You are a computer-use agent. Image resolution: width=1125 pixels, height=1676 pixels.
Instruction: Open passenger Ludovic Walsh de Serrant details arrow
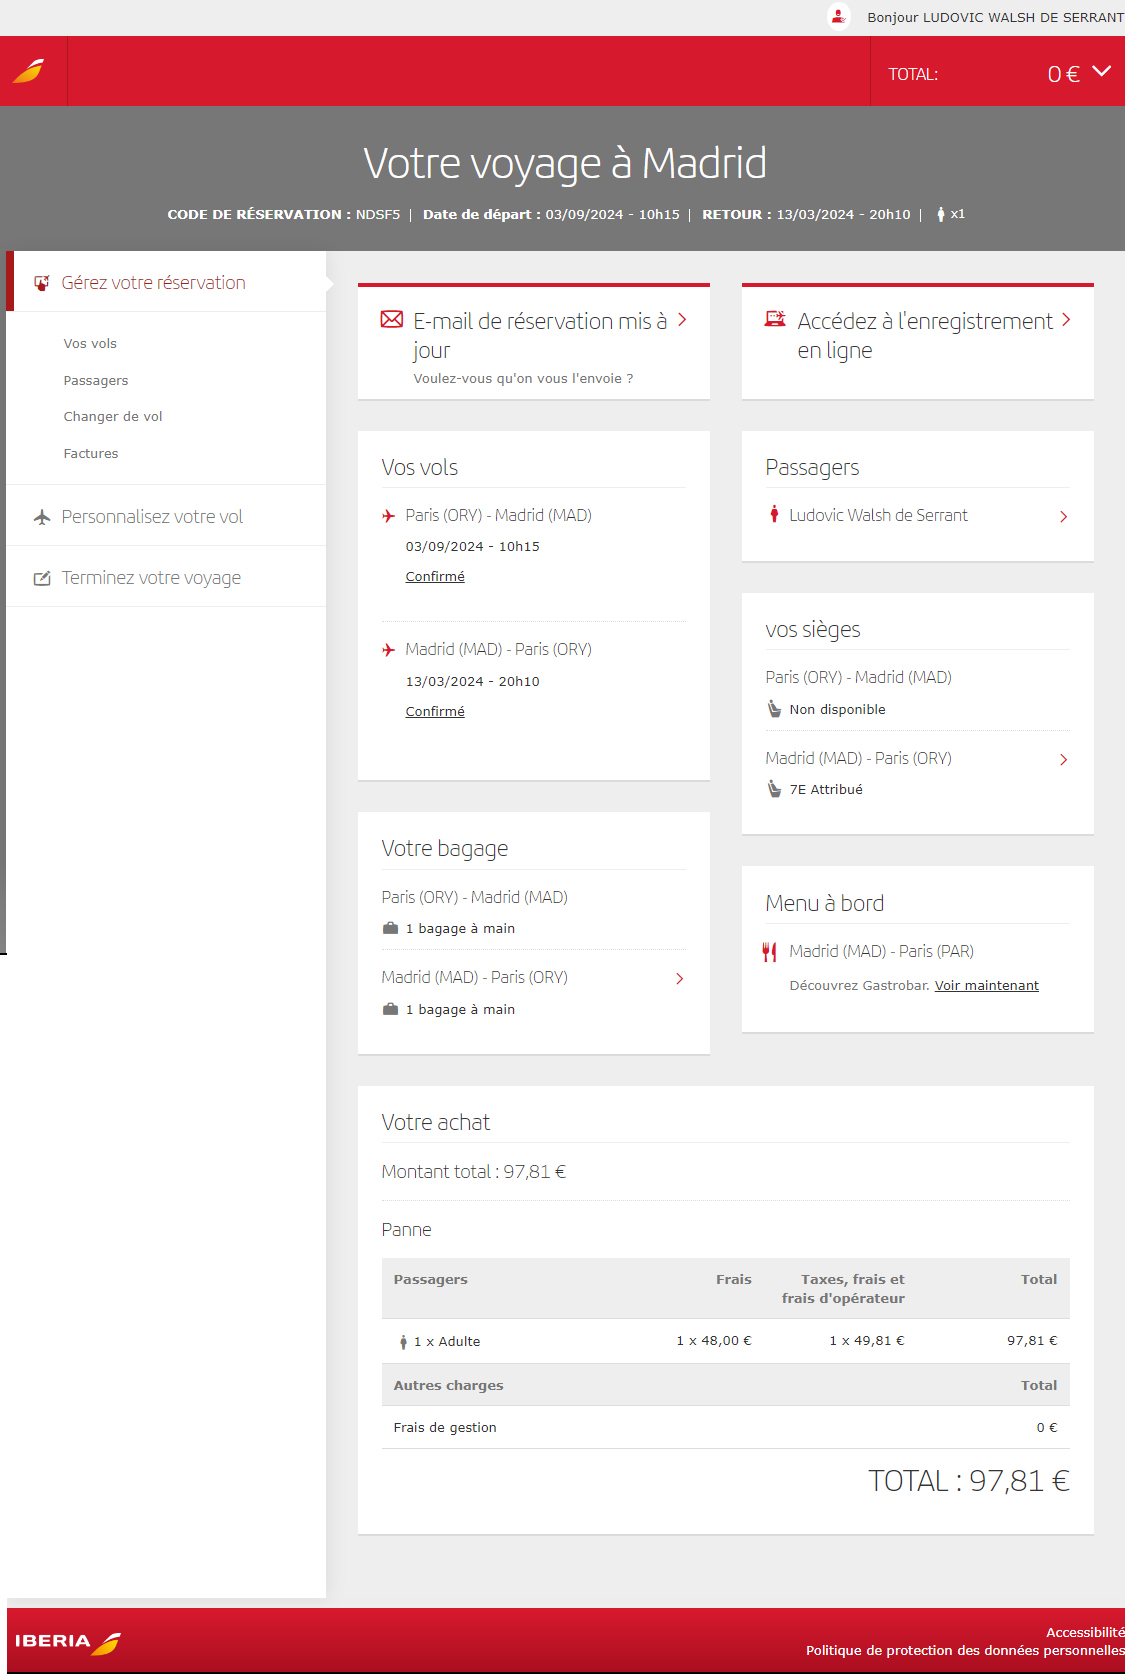click(x=1063, y=517)
